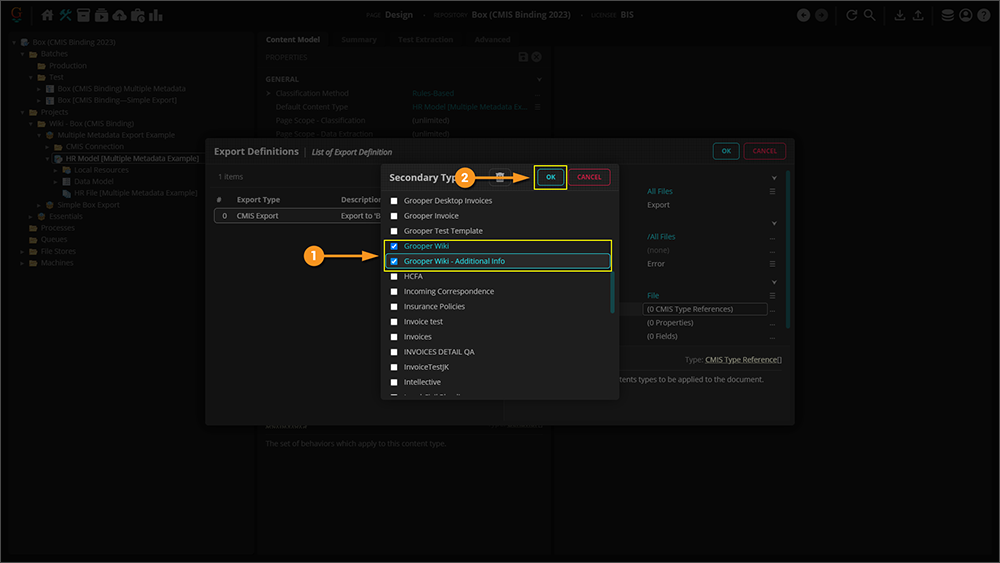Image resolution: width=1000 pixels, height=563 pixels.
Task: Click the refresh icon in top bar
Action: coord(851,15)
